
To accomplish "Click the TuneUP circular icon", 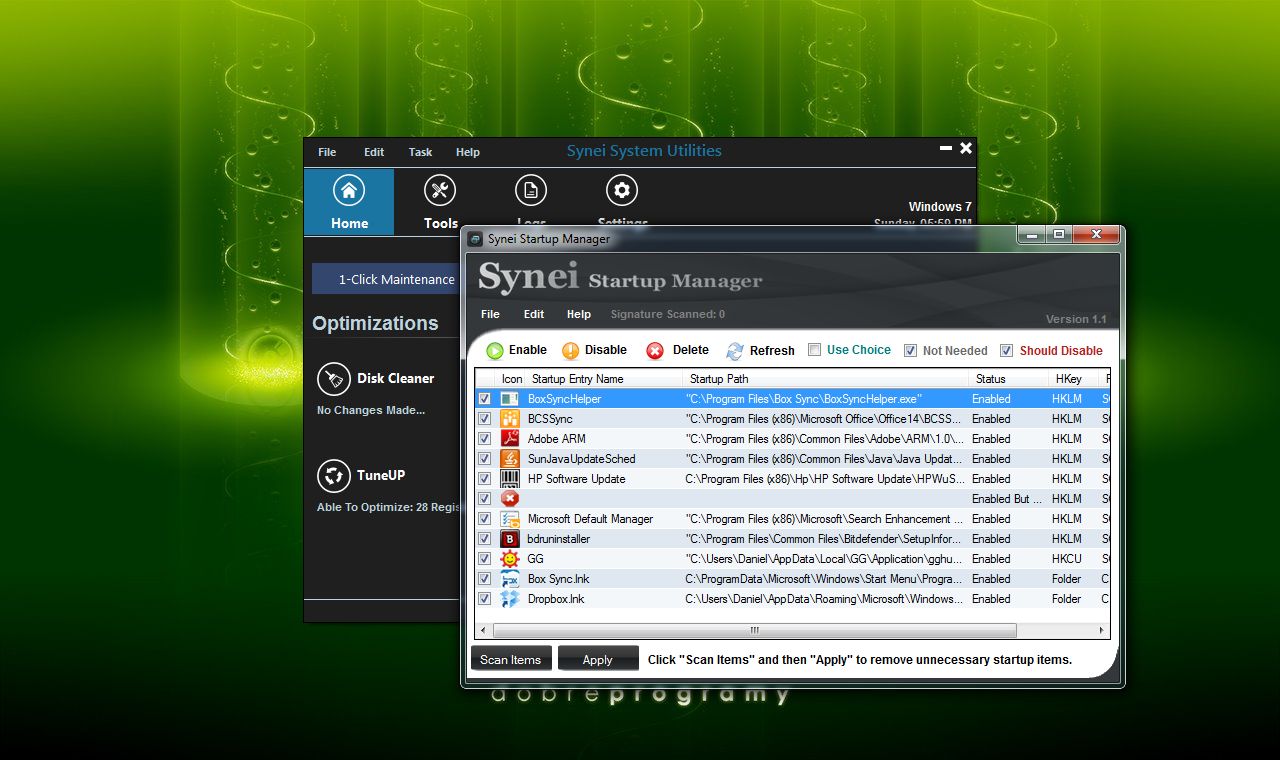I will pos(333,476).
